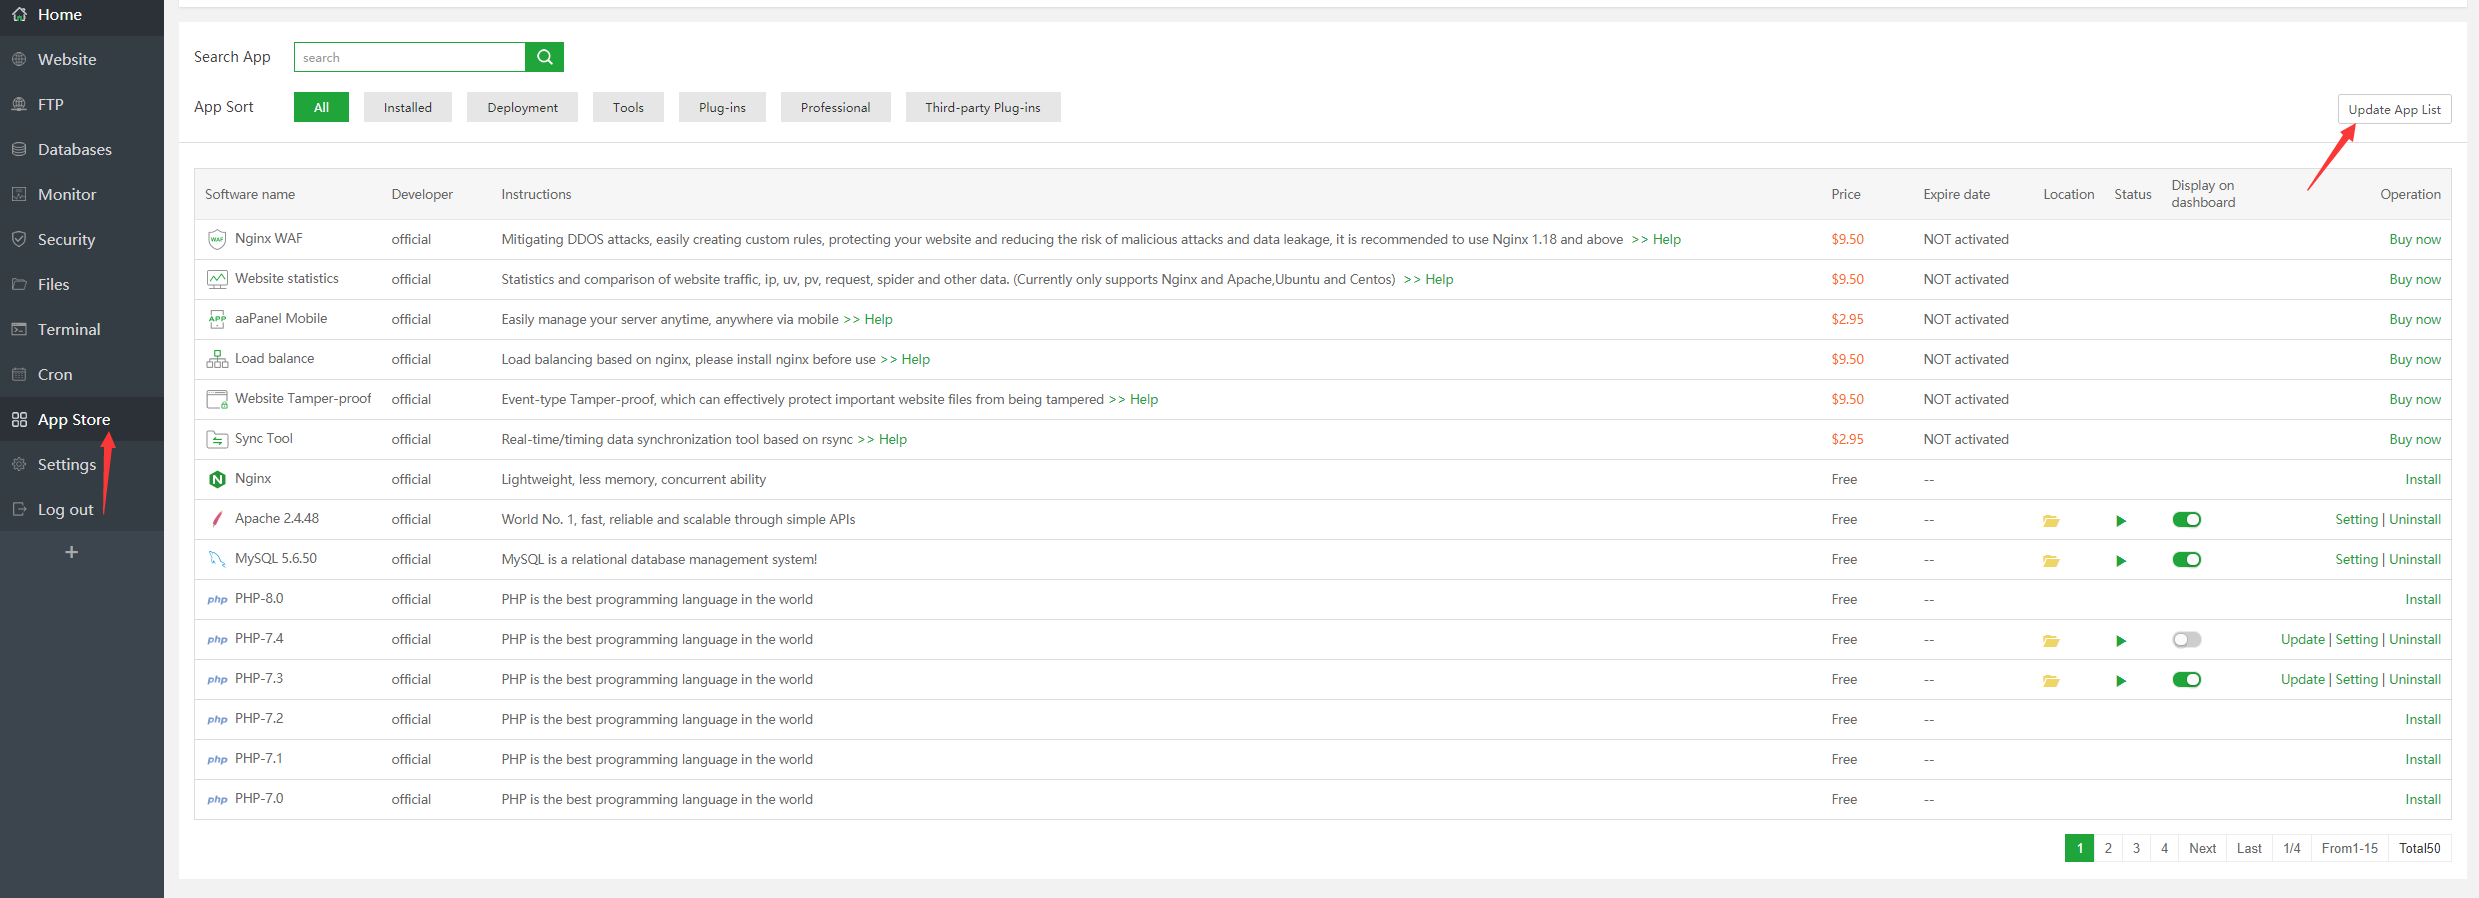This screenshot has width=2479, height=898.
Task: Switch to Plug-ins category
Action: coord(722,107)
